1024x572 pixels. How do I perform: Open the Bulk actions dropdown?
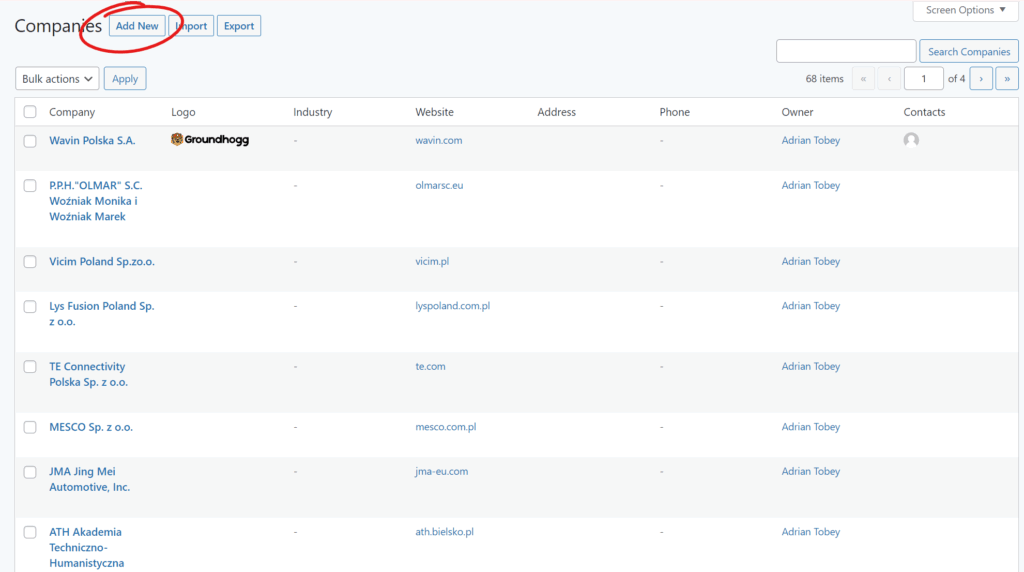click(57, 78)
